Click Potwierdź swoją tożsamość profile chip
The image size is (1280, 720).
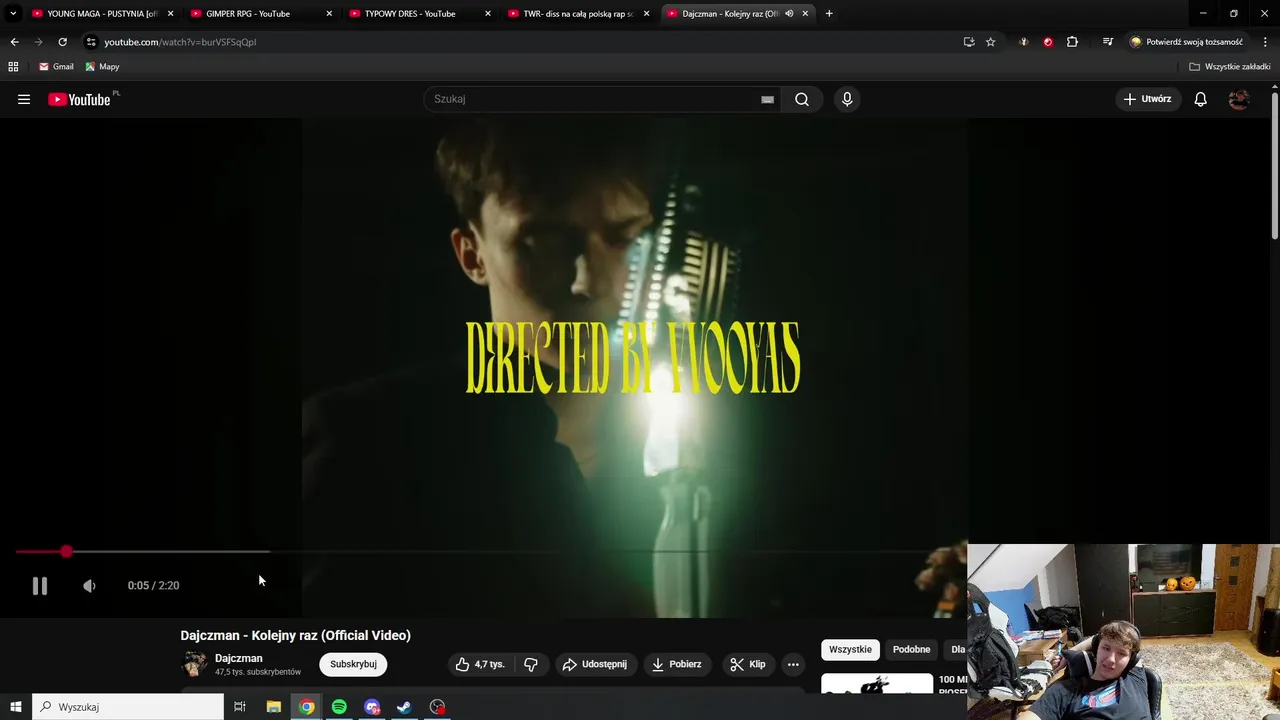(1187, 42)
